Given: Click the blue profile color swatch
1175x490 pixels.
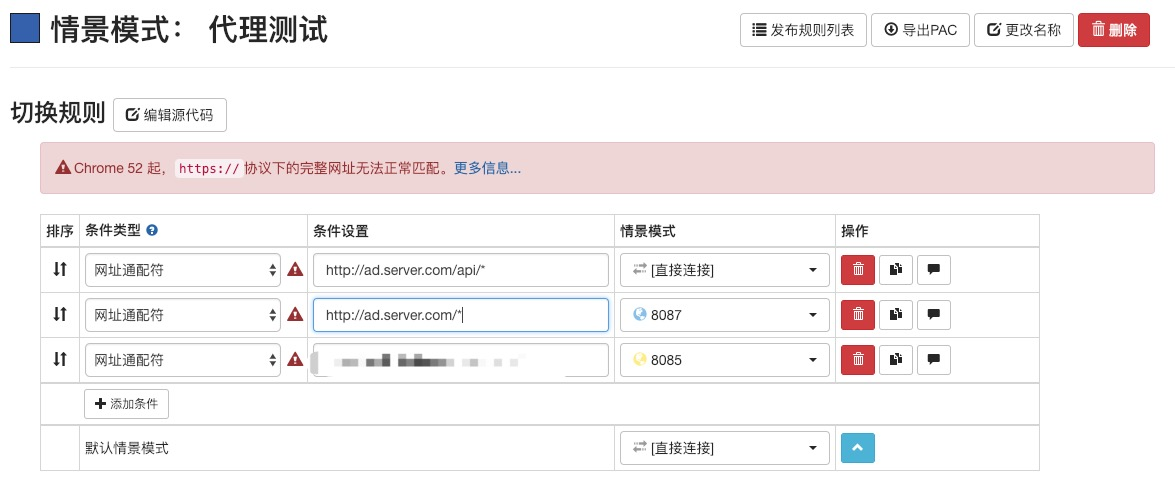Looking at the screenshot, I should coord(25,29).
